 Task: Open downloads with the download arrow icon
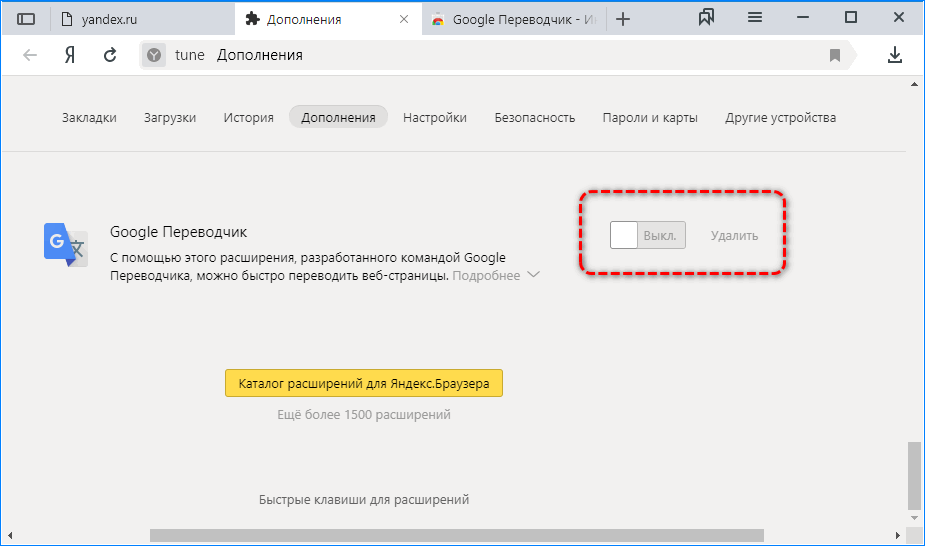tap(895, 55)
